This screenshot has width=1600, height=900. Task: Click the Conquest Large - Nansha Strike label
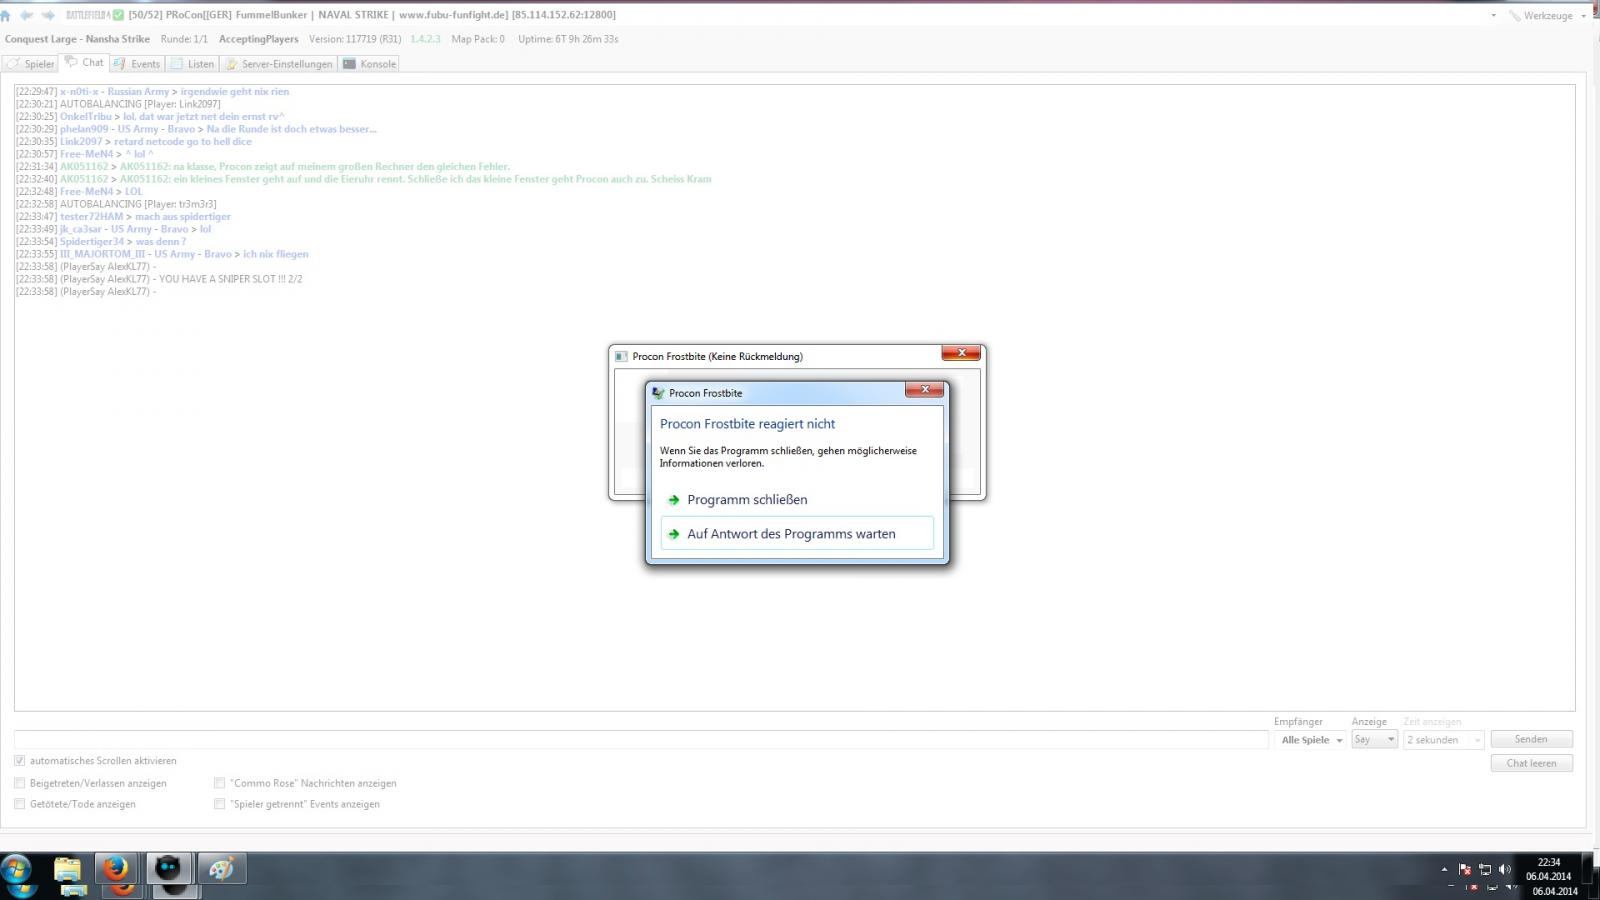[x=77, y=39]
